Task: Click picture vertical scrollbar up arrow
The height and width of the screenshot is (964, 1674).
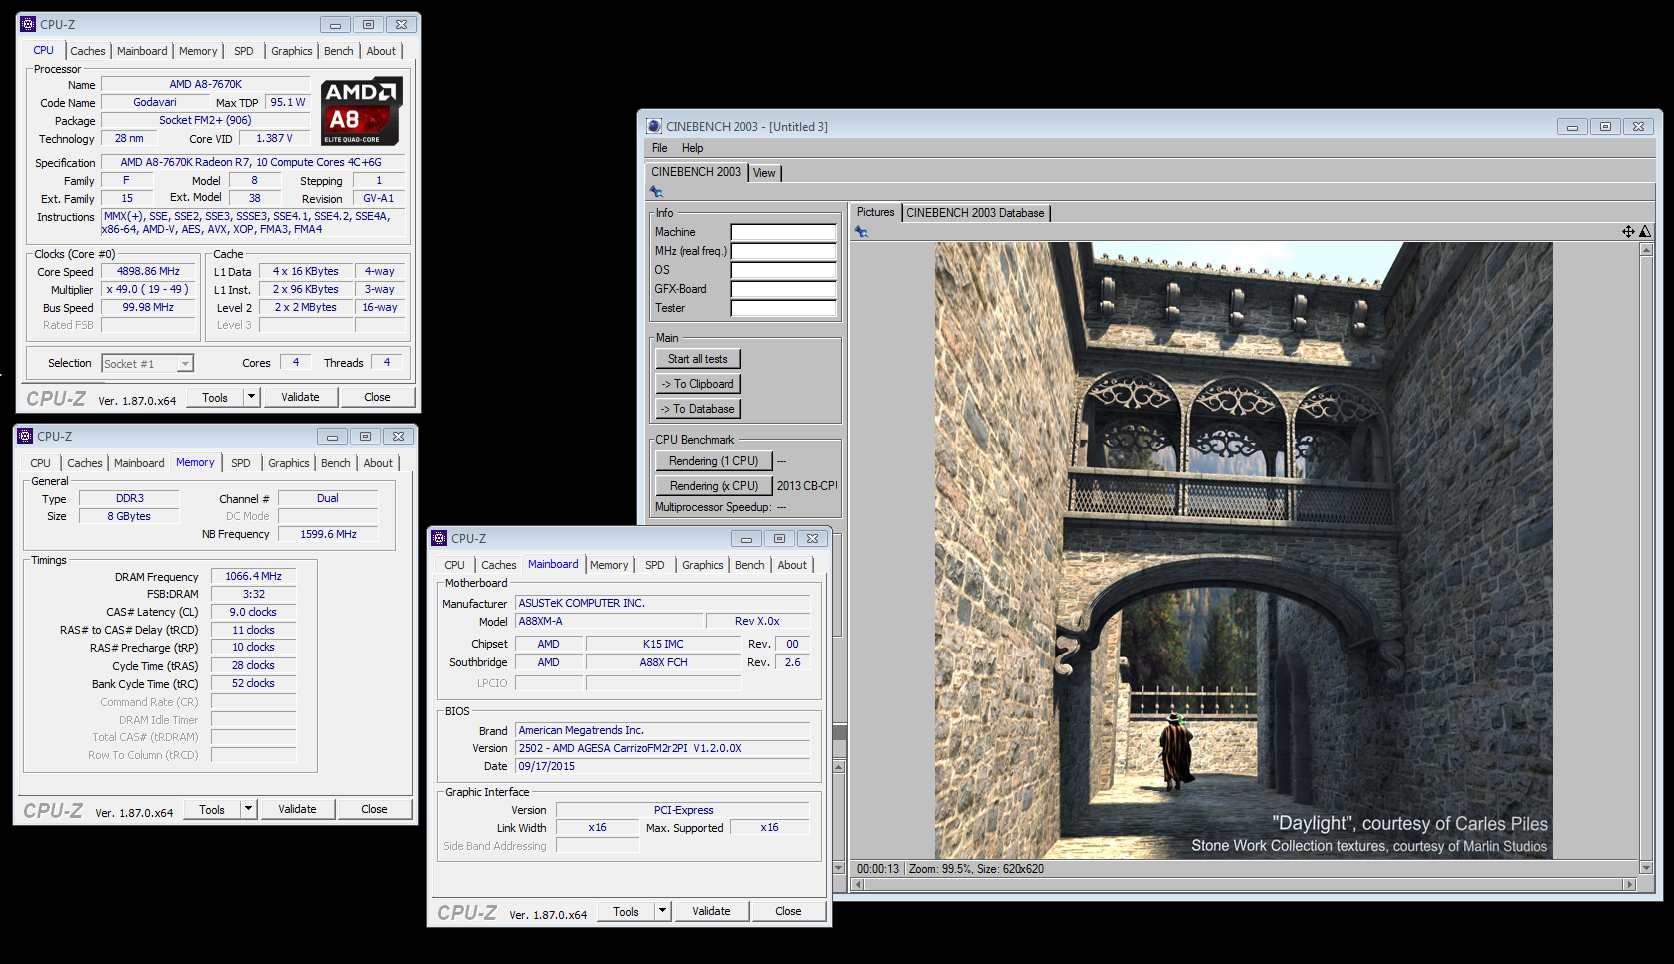Action: click(x=1646, y=250)
